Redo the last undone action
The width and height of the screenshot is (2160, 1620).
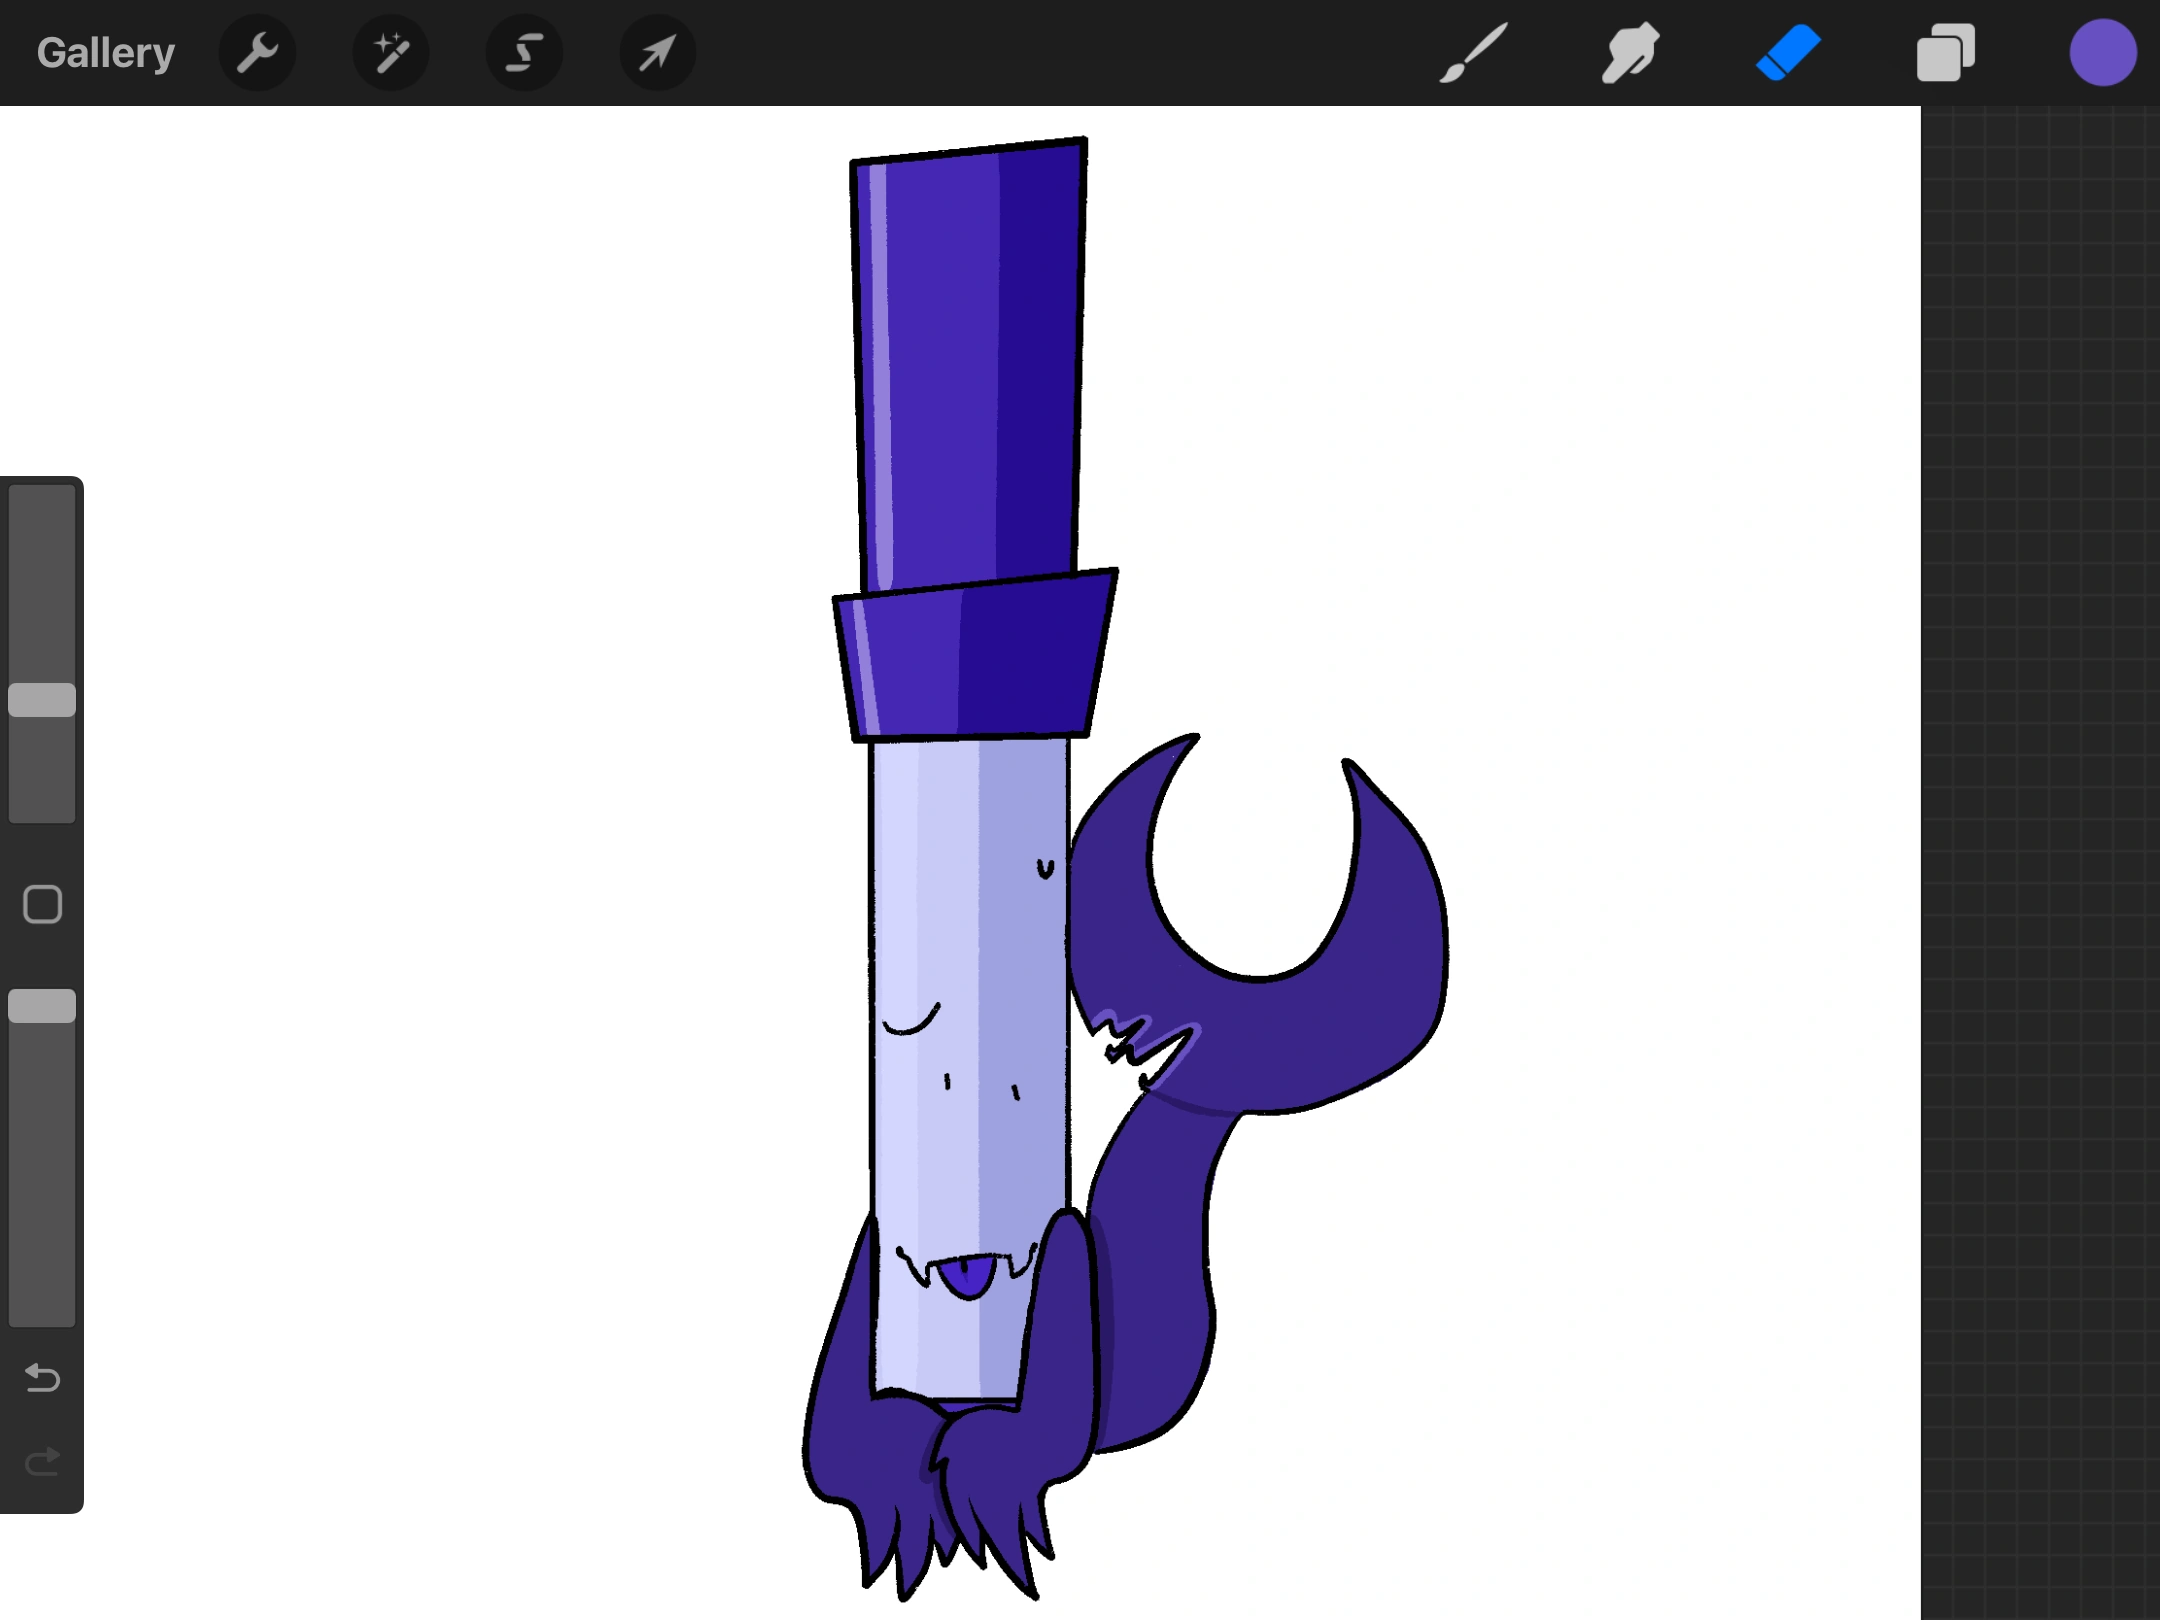[x=42, y=1463]
